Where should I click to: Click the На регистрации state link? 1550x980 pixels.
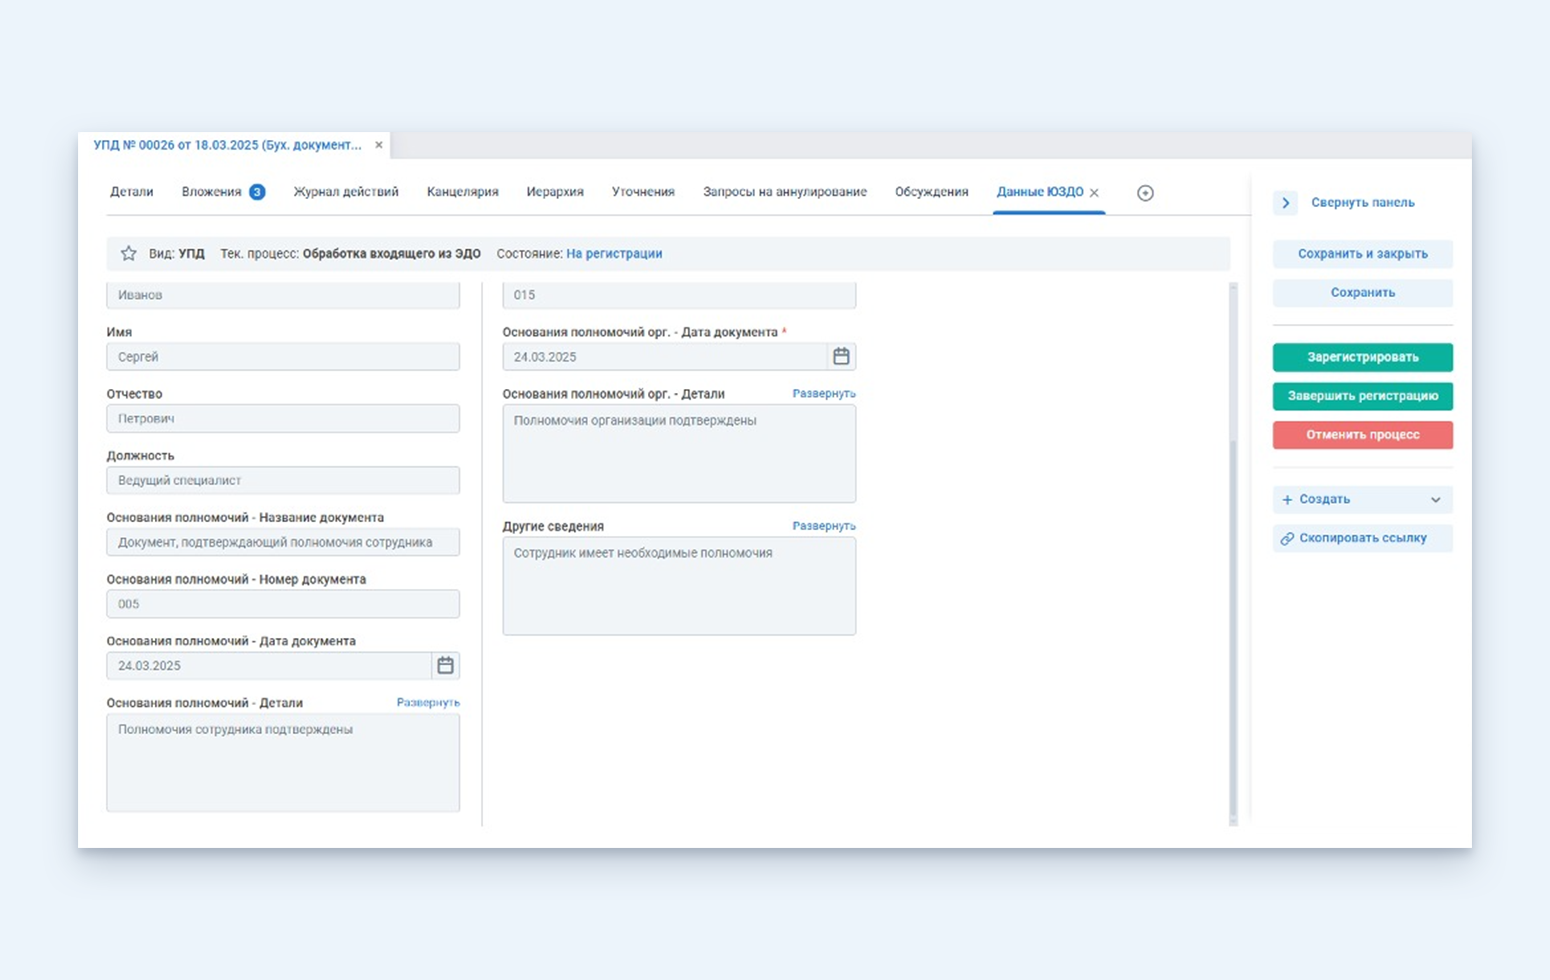pos(614,254)
